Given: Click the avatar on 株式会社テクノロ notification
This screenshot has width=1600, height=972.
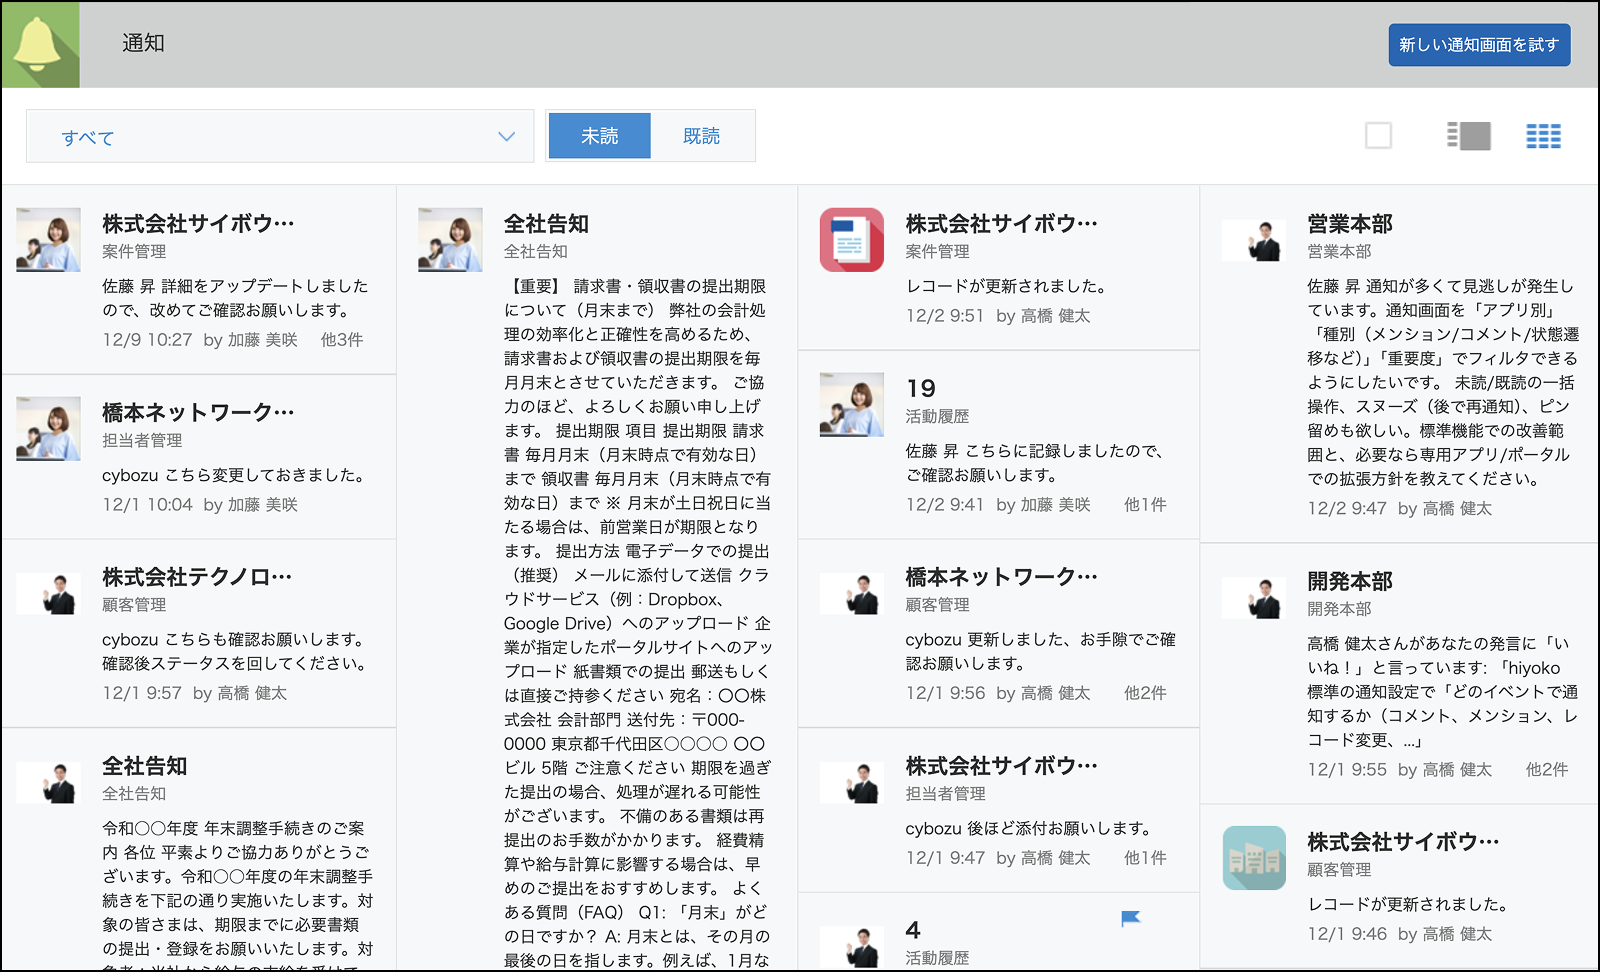Looking at the screenshot, I should click(48, 593).
